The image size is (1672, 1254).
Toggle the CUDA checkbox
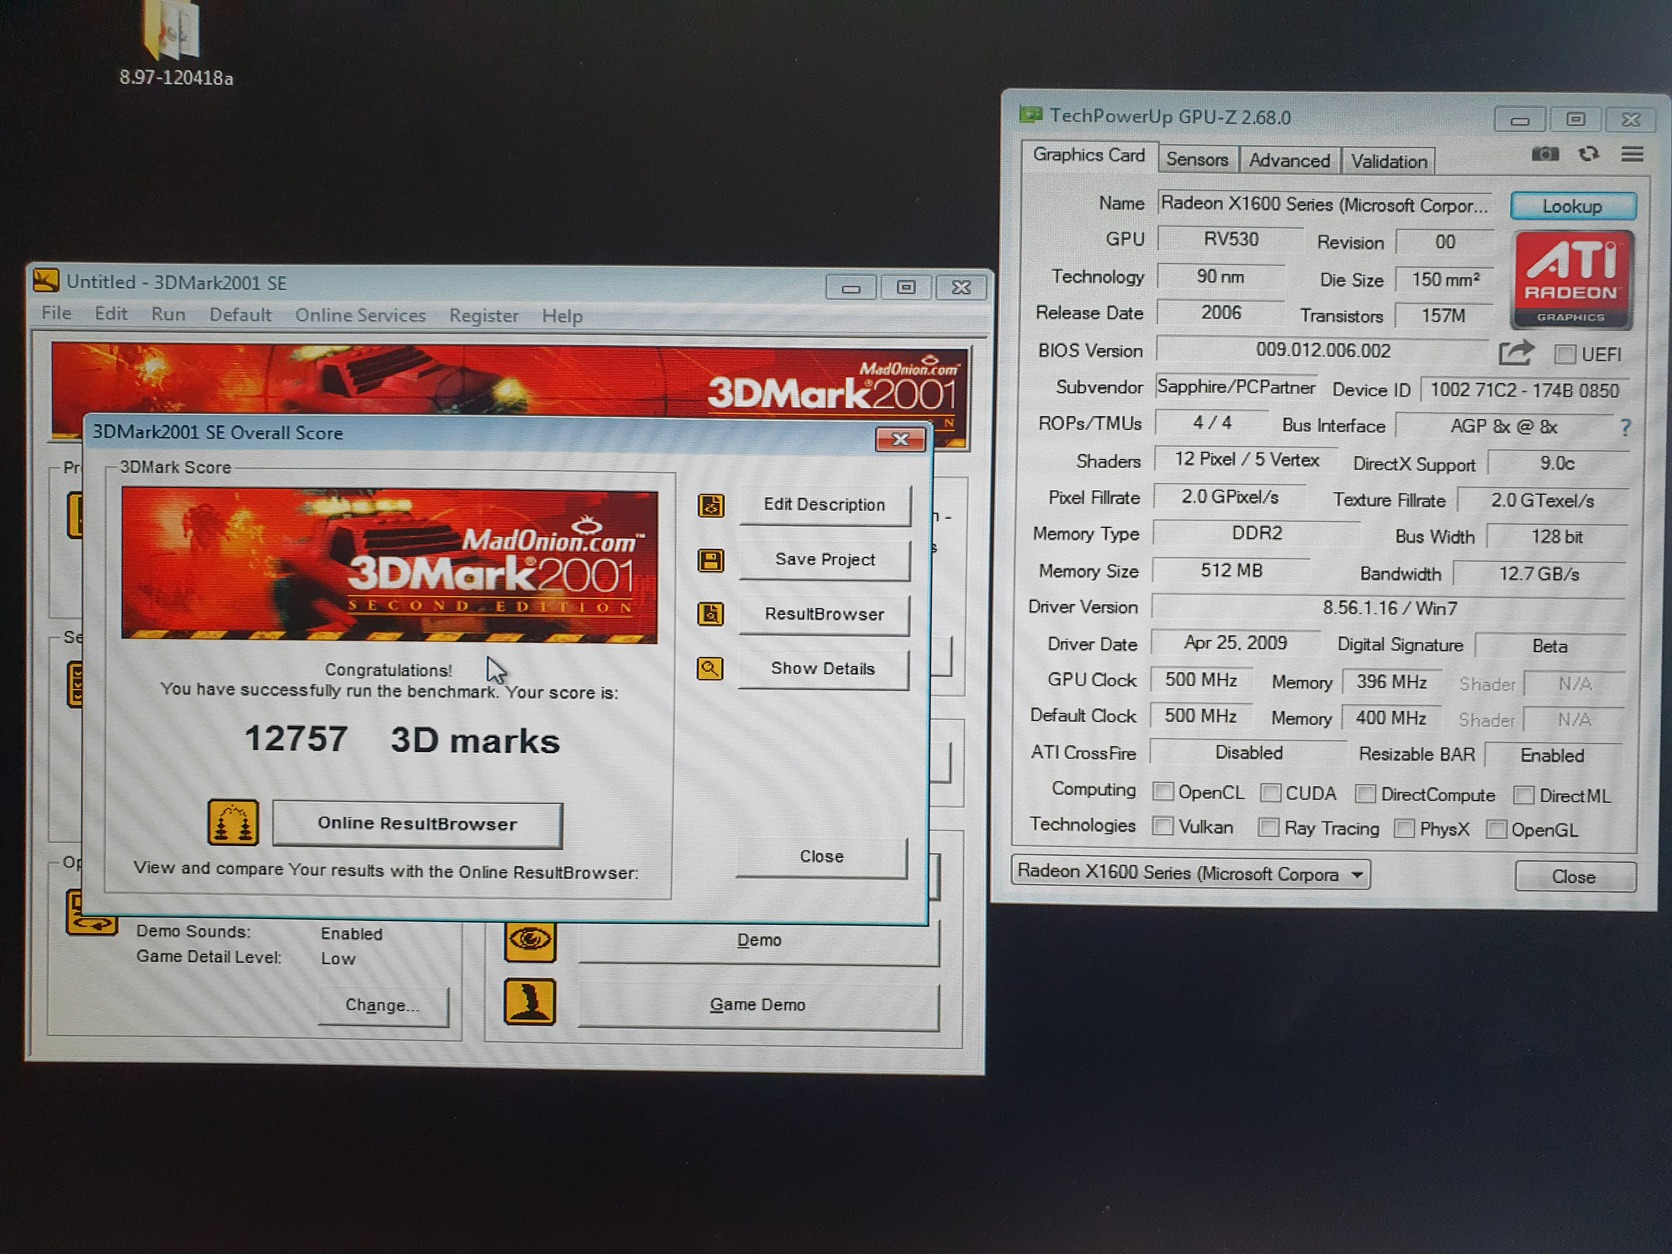pos(1270,793)
